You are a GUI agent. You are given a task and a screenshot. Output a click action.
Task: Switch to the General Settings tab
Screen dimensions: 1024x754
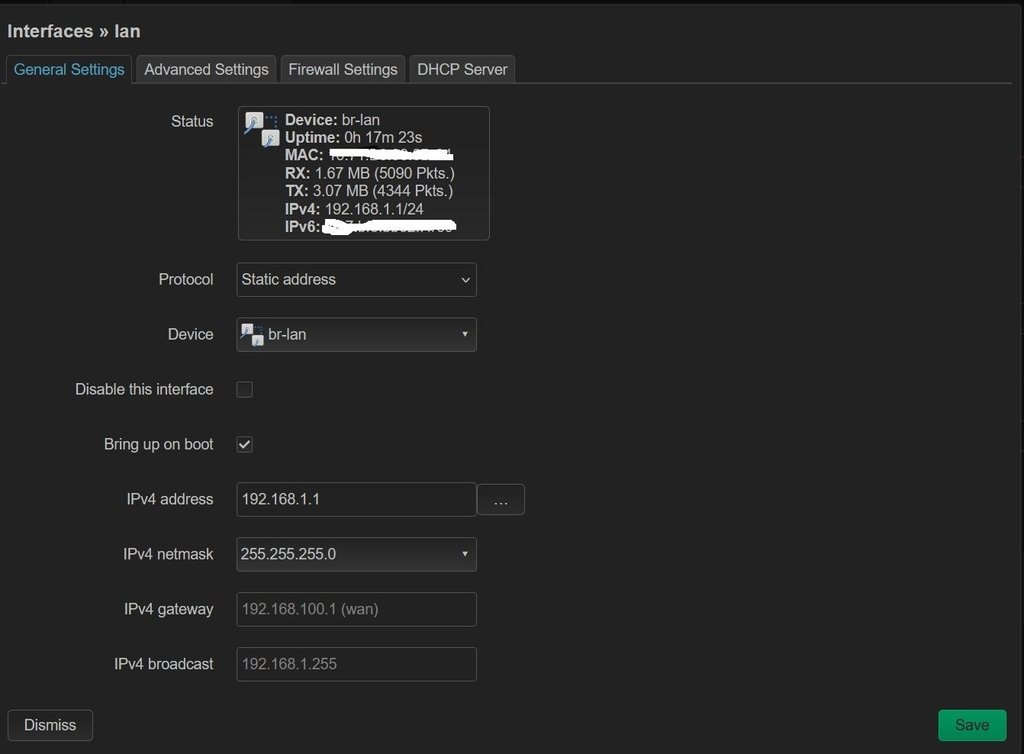tap(69, 69)
